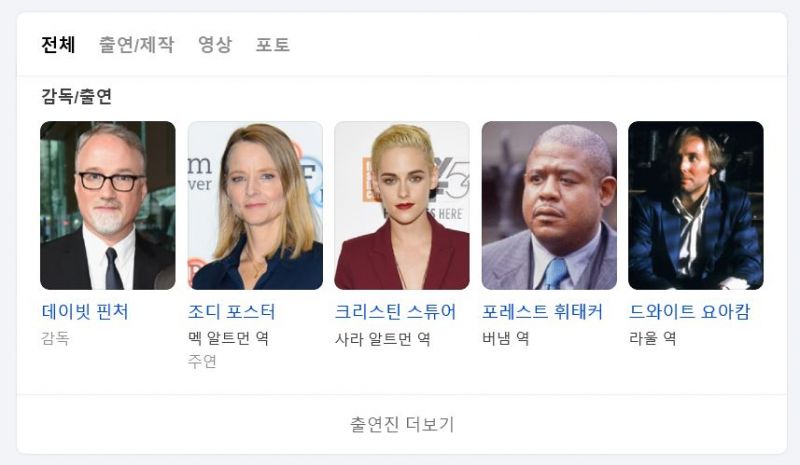Click the 감독/출연 section heading
The image size is (800, 465).
coord(77,96)
